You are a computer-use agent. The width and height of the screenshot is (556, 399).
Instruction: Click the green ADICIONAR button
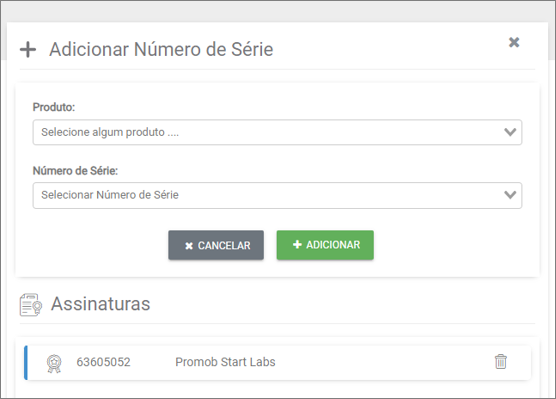(325, 245)
